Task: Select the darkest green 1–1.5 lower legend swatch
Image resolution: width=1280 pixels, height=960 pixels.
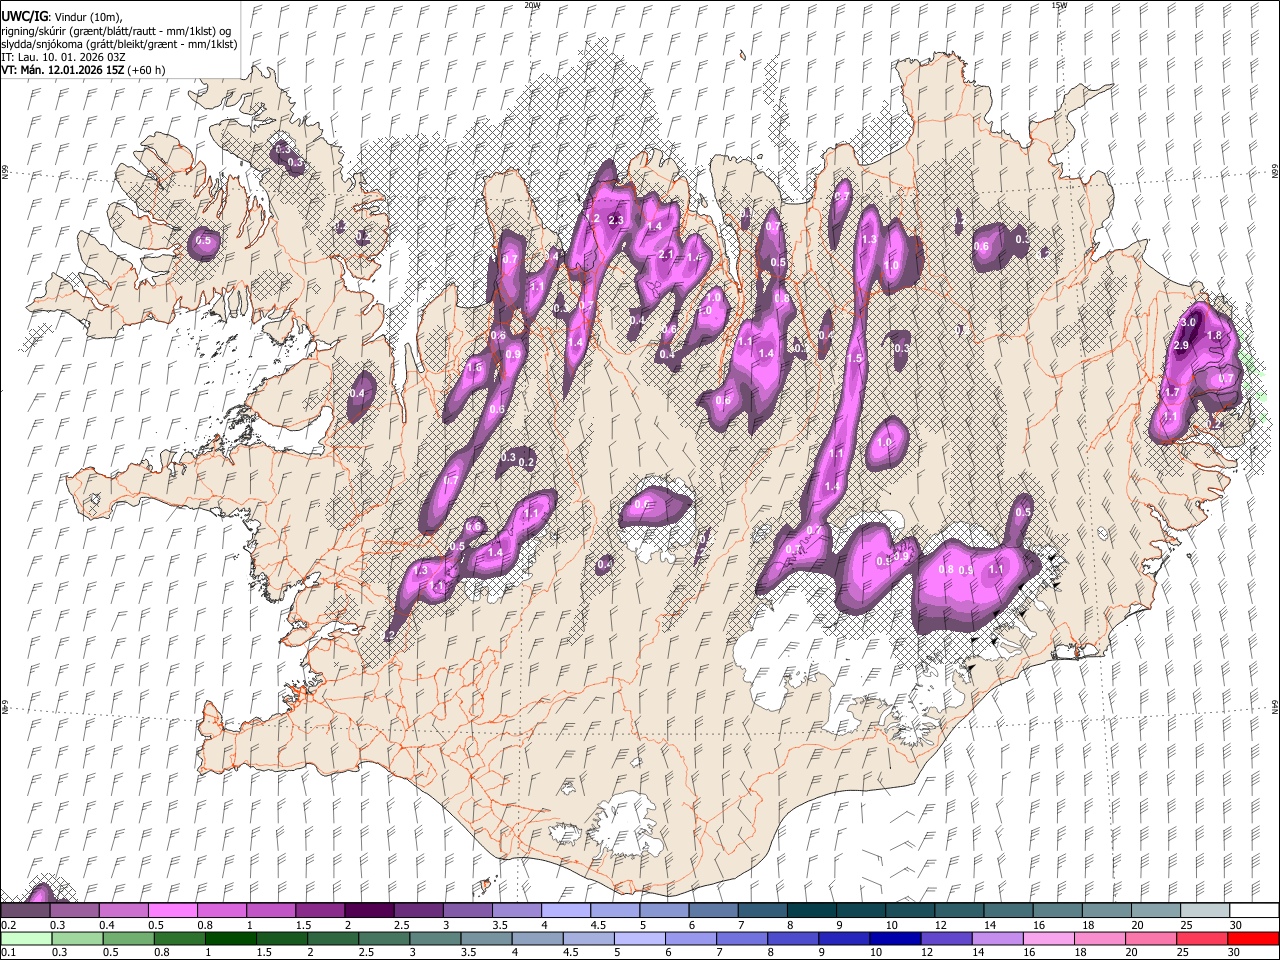Action: click(x=230, y=939)
